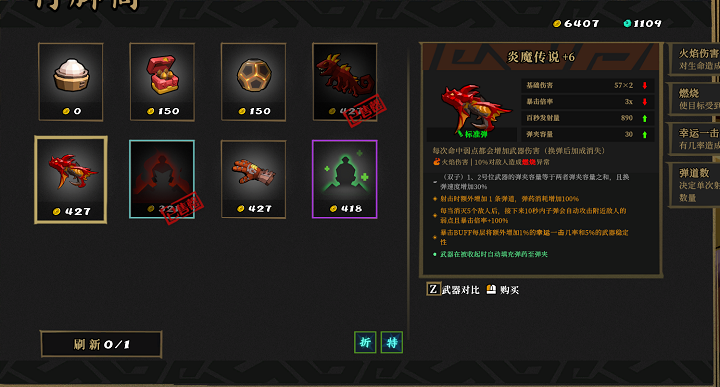Click the 炎魔传说 weapon preview image
The width and height of the screenshot is (720, 387).
(x=473, y=108)
